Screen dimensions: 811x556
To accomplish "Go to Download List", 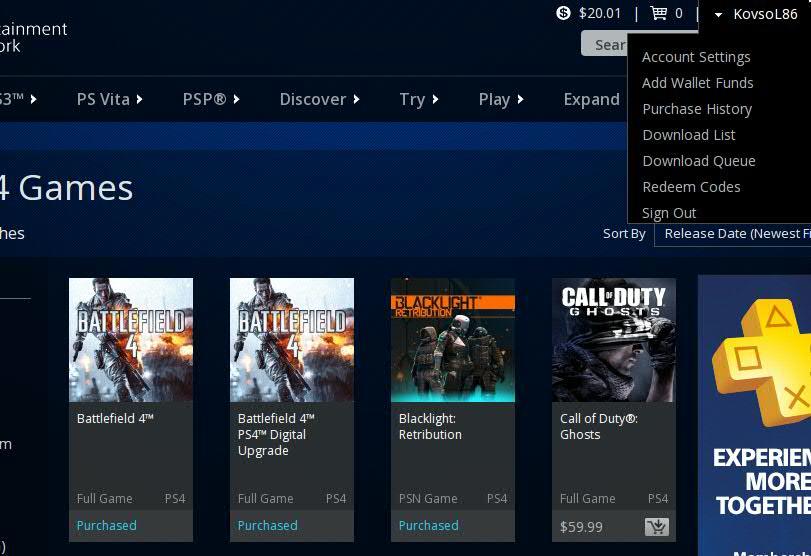I will coord(688,135).
